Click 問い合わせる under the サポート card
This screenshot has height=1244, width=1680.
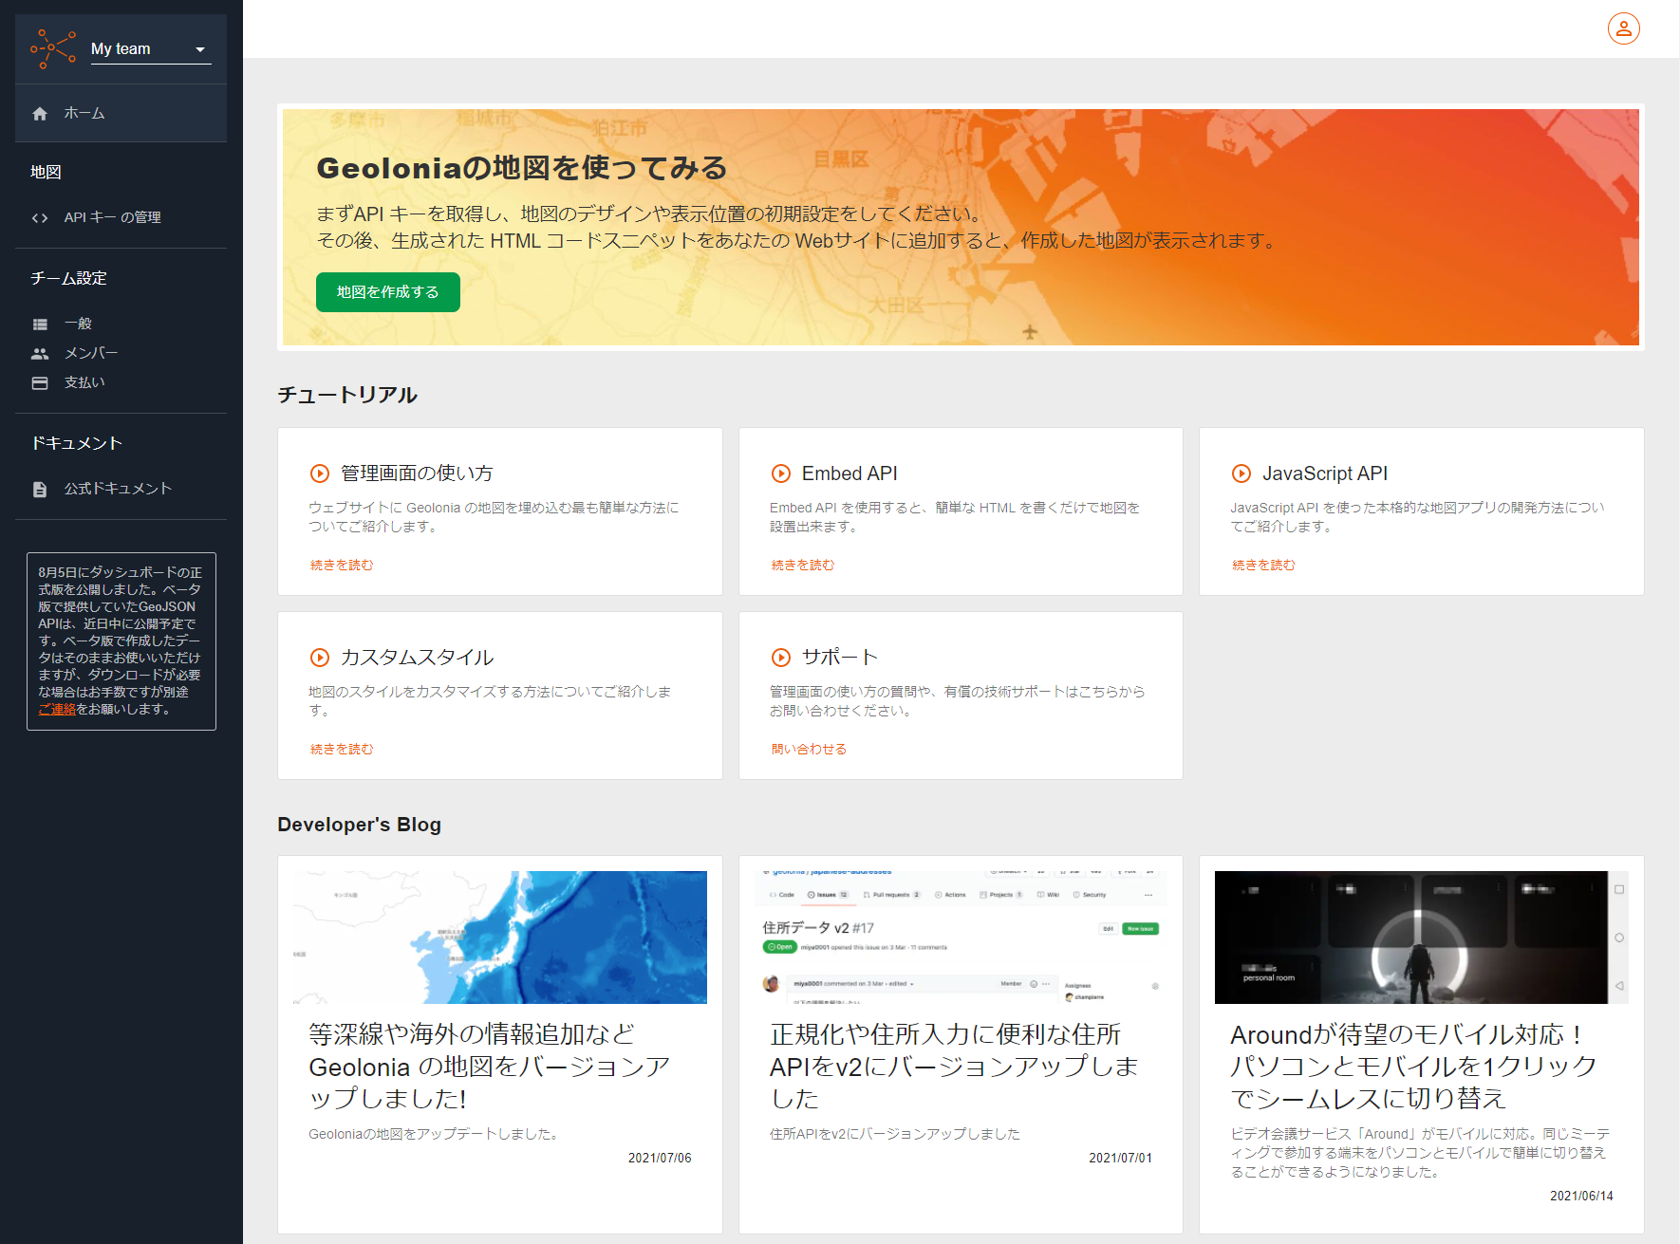pos(808,748)
